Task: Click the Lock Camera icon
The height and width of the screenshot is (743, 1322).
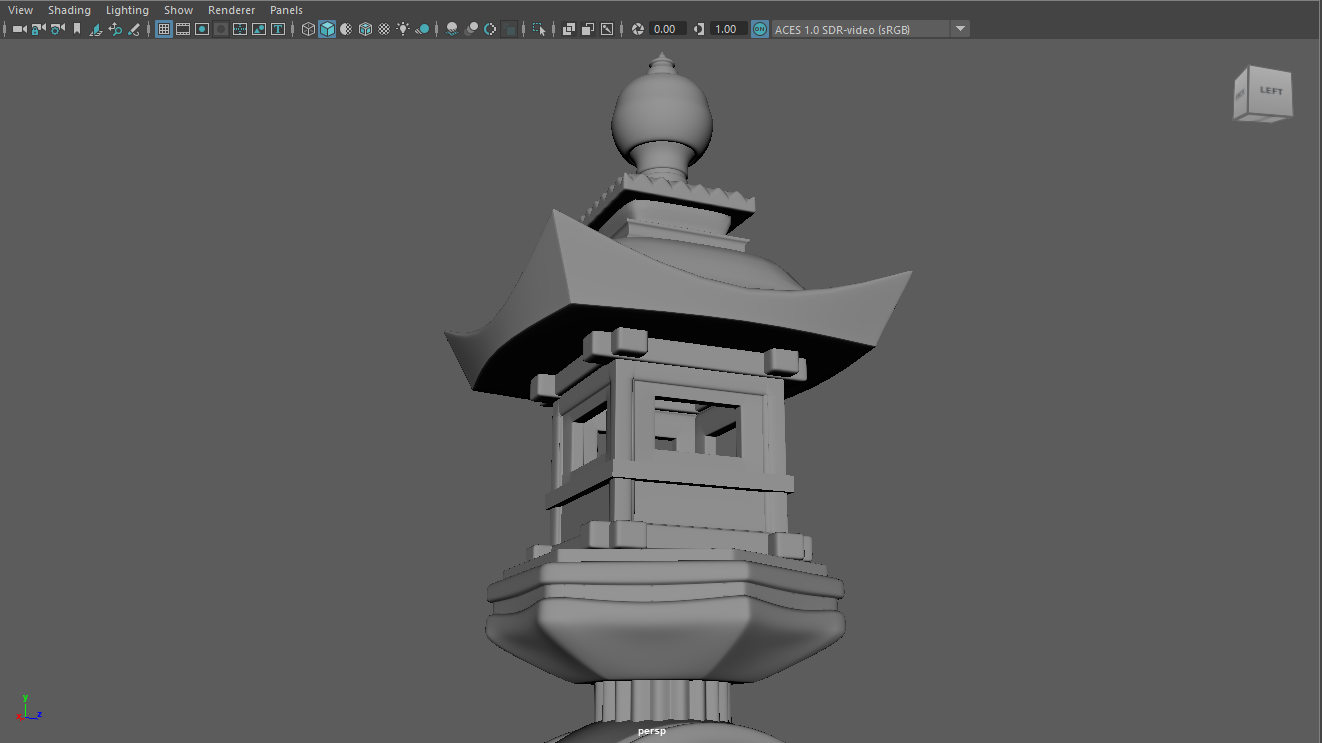Action: pos(38,29)
